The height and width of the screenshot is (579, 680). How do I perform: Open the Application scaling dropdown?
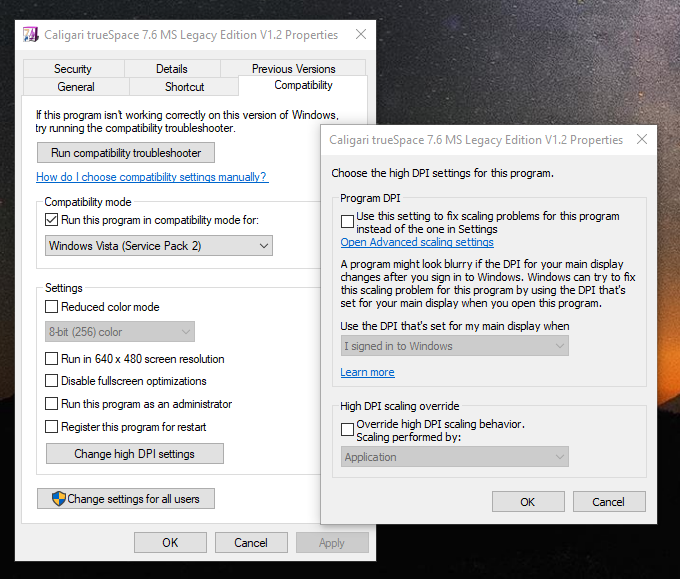tap(454, 457)
